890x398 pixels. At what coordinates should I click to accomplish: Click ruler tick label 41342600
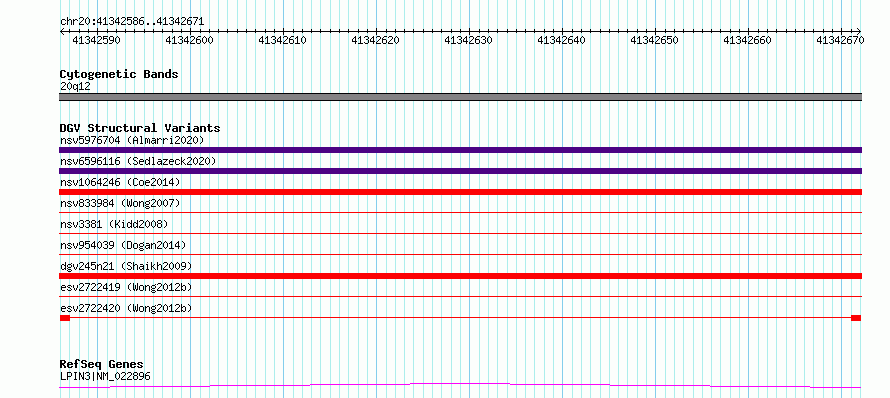tap(189, 40)
